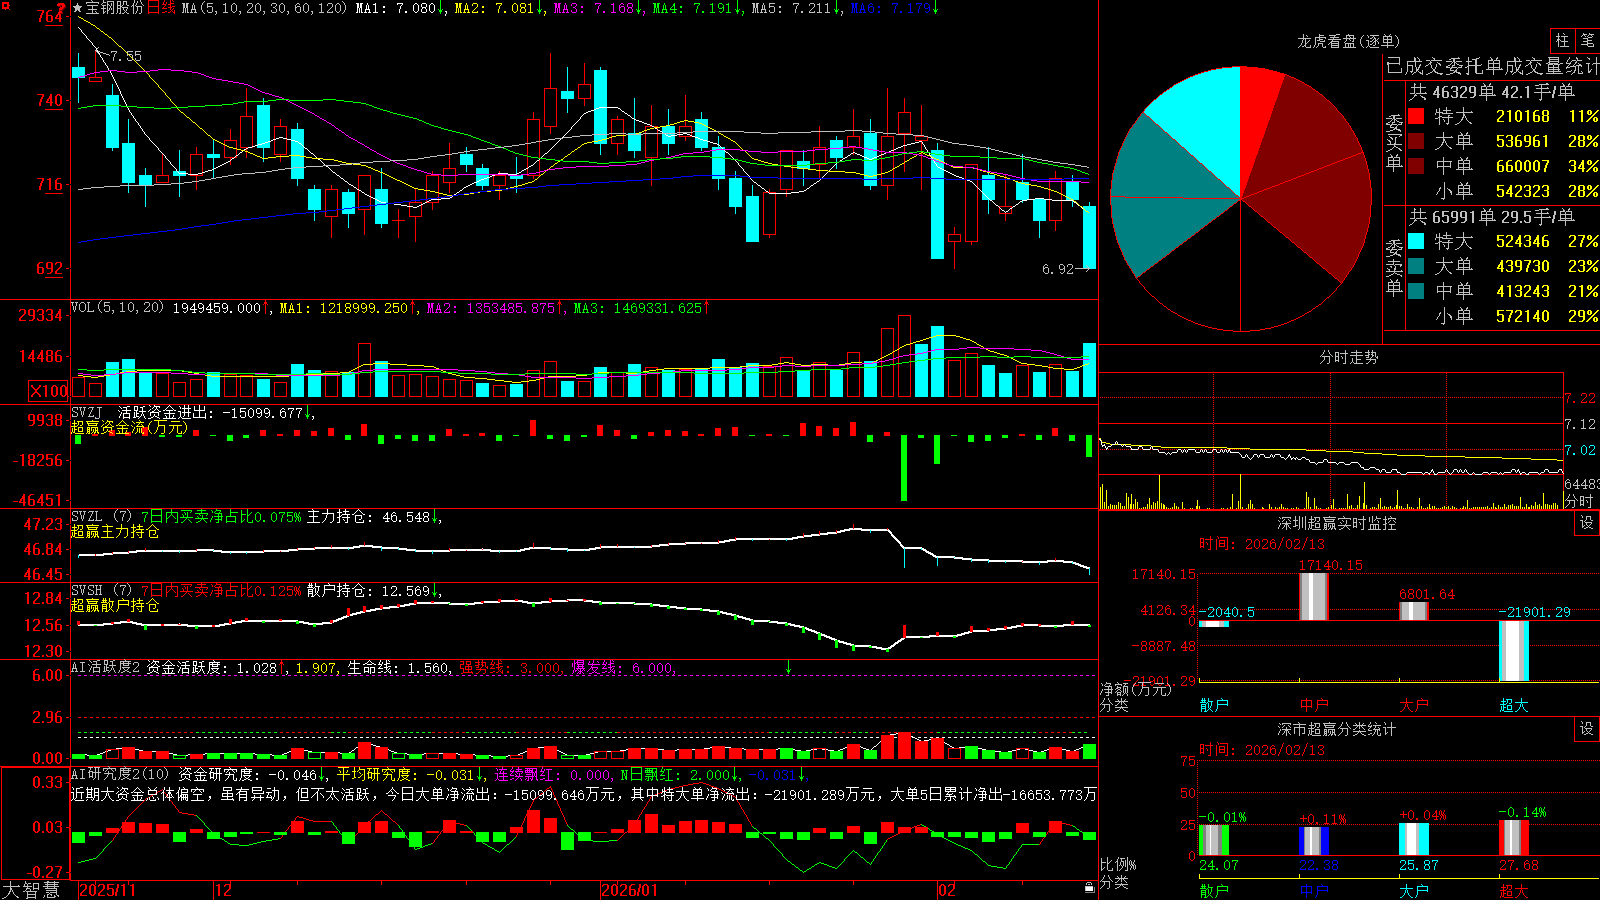Select 超大 category in 深圳超赢实时监控 chart
Viewport: 1600px width, 900px height.
pos(1514,705)
